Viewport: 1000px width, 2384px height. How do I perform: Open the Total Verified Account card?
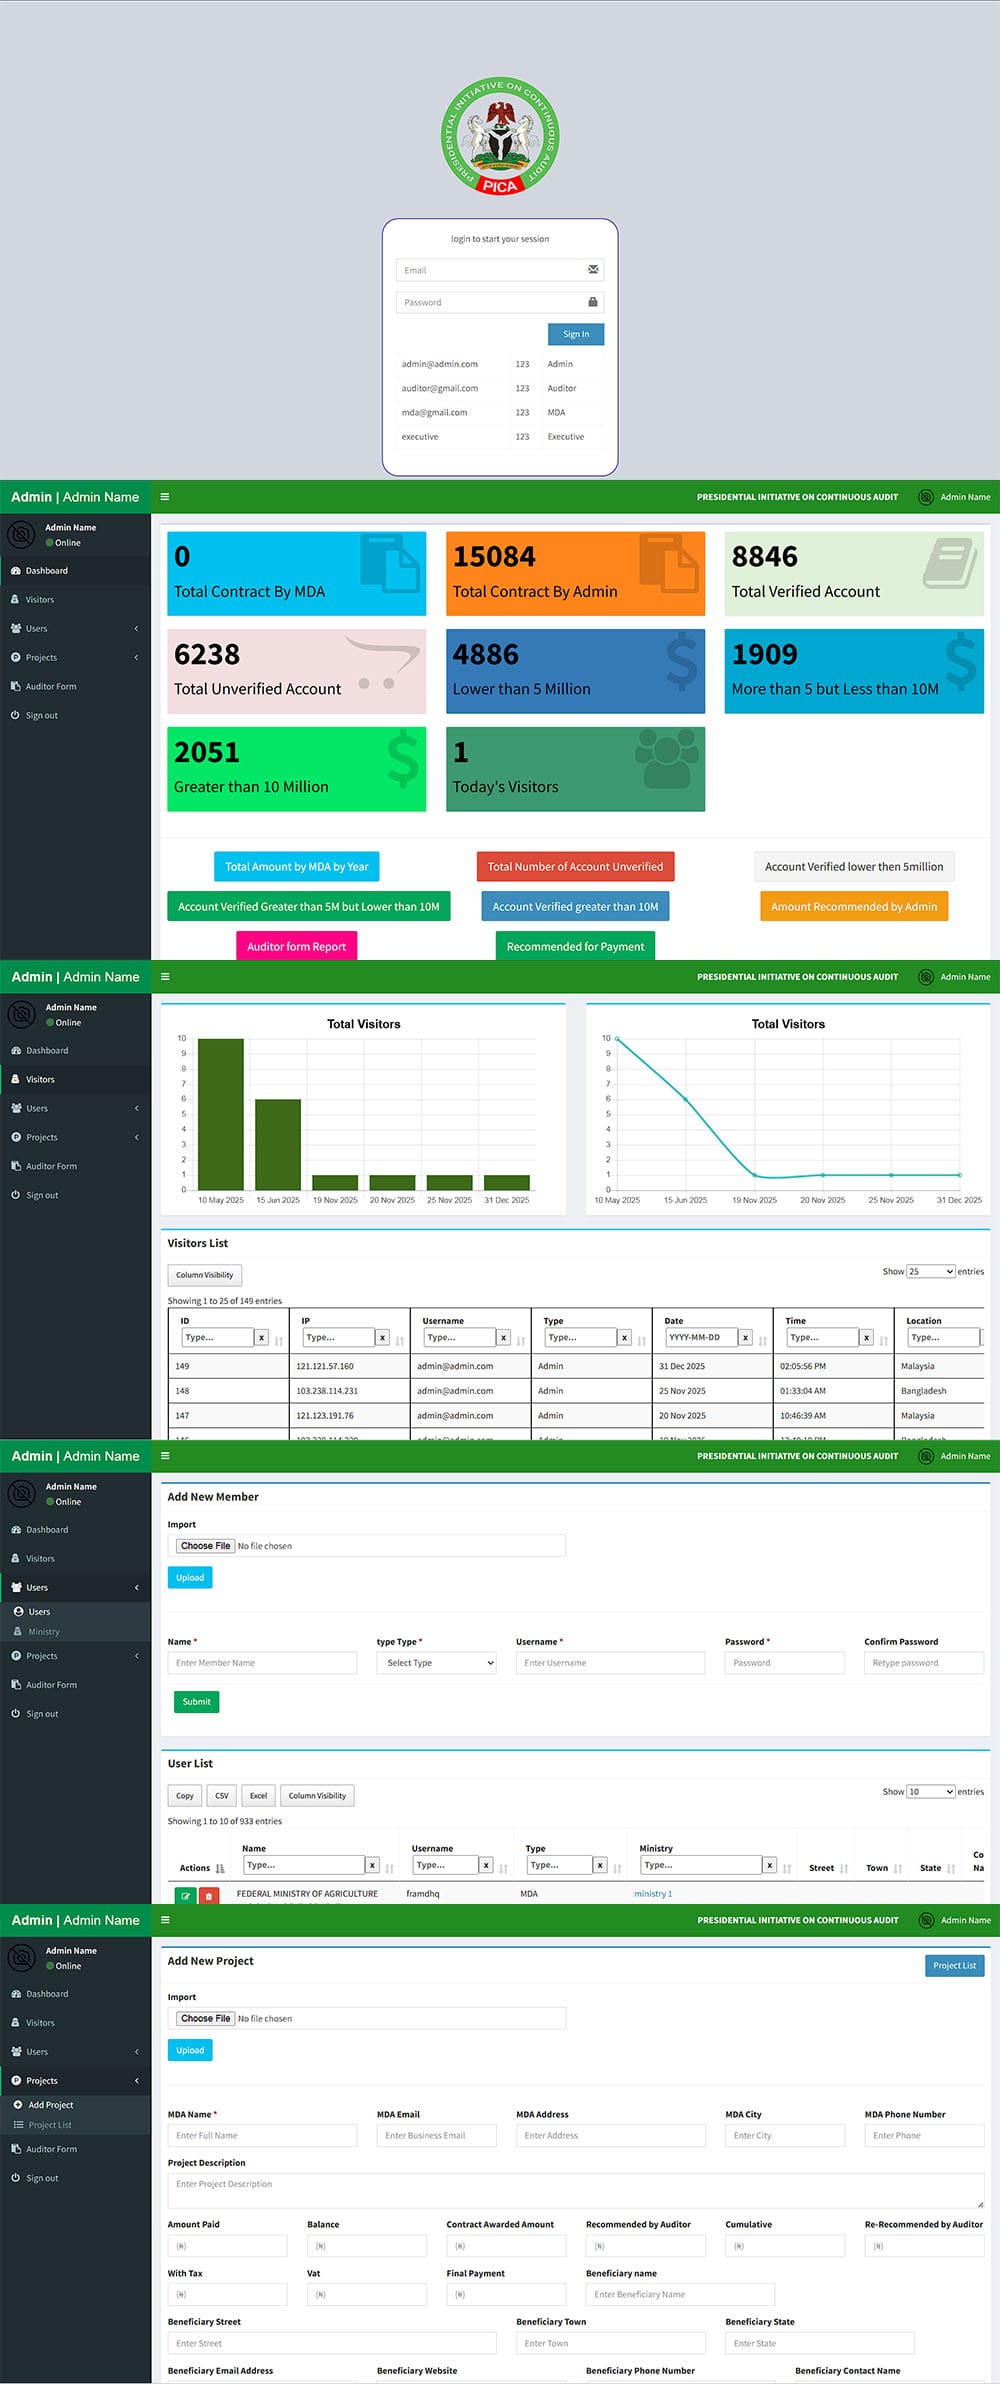click(853, 574)
